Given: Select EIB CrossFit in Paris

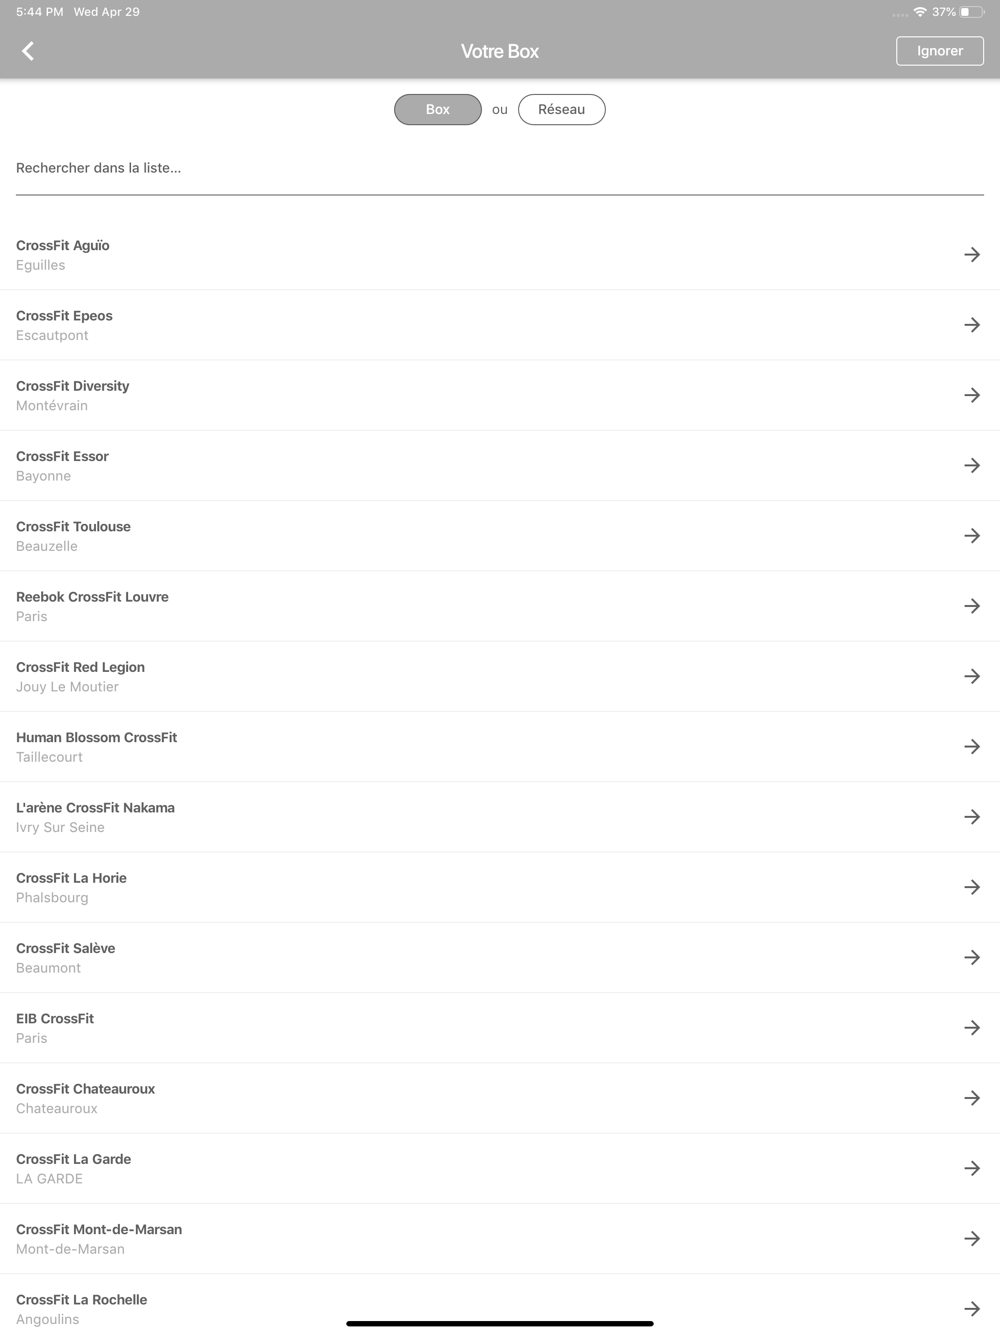Looking at the screenshot, I should click(500, 1028).
